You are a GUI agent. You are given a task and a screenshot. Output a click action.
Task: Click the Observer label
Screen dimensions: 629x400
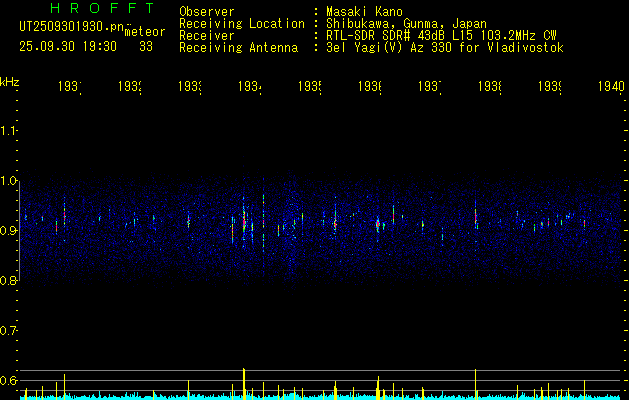pyautogui.click(x=207, y=12)
